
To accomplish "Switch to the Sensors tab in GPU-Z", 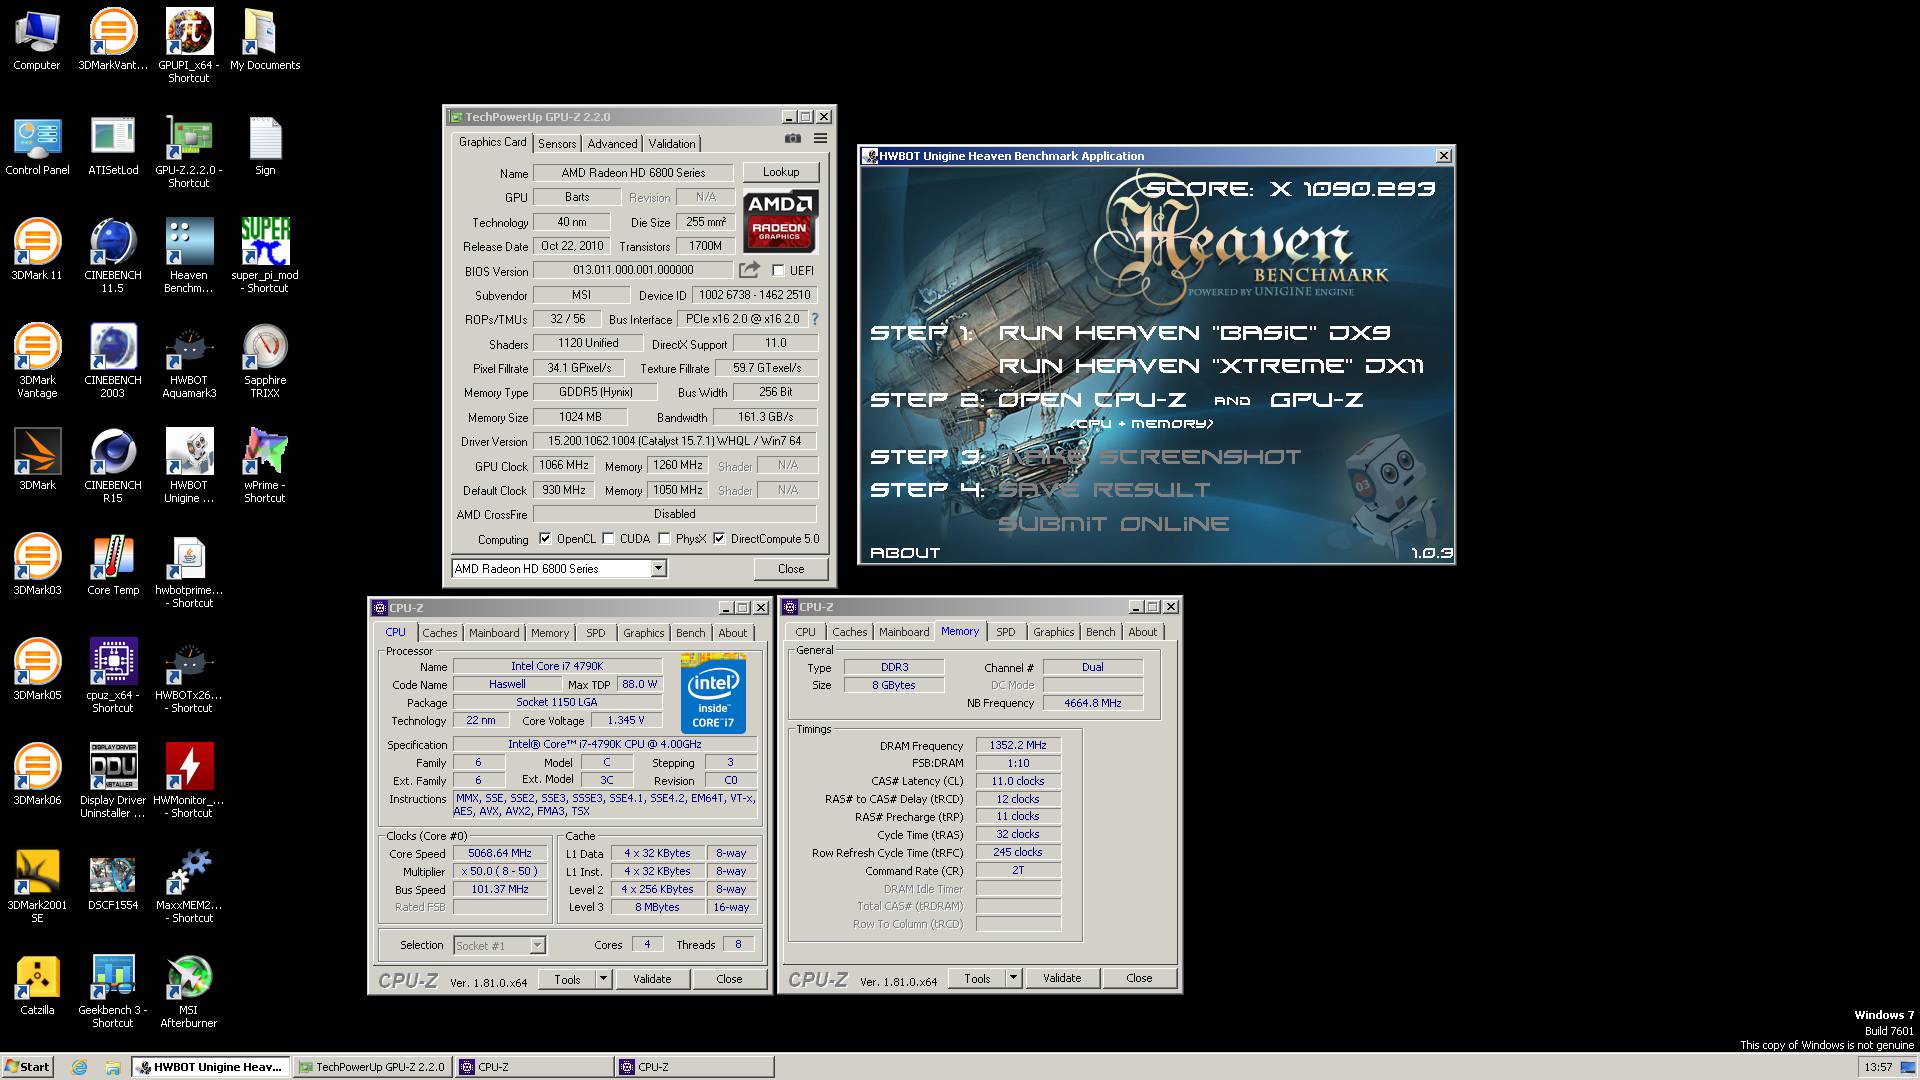I will (x=557, y=144).
